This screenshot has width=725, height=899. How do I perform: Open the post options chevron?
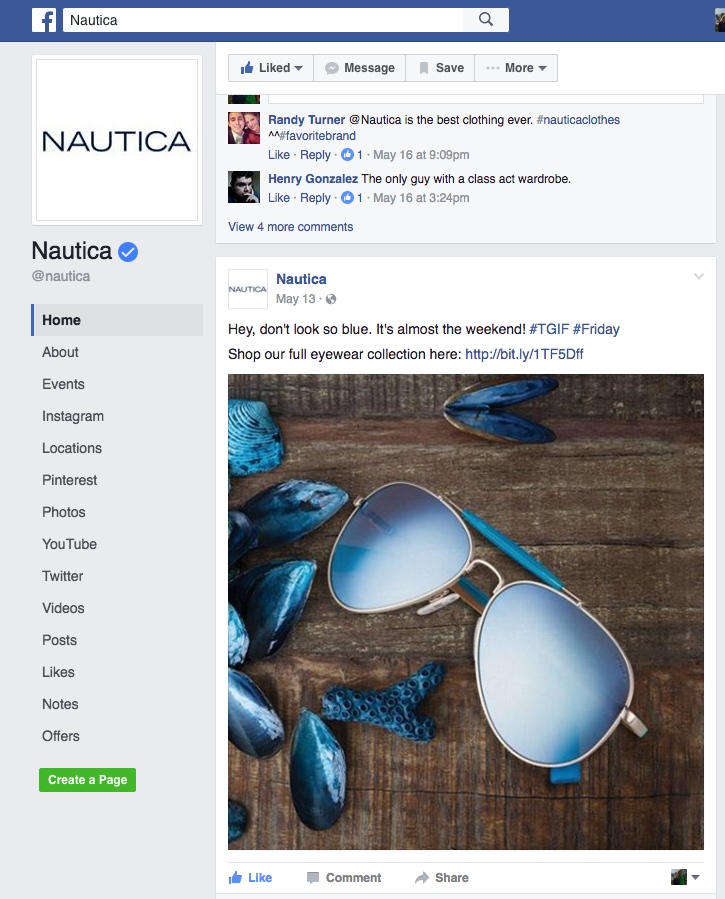(699, 276)
